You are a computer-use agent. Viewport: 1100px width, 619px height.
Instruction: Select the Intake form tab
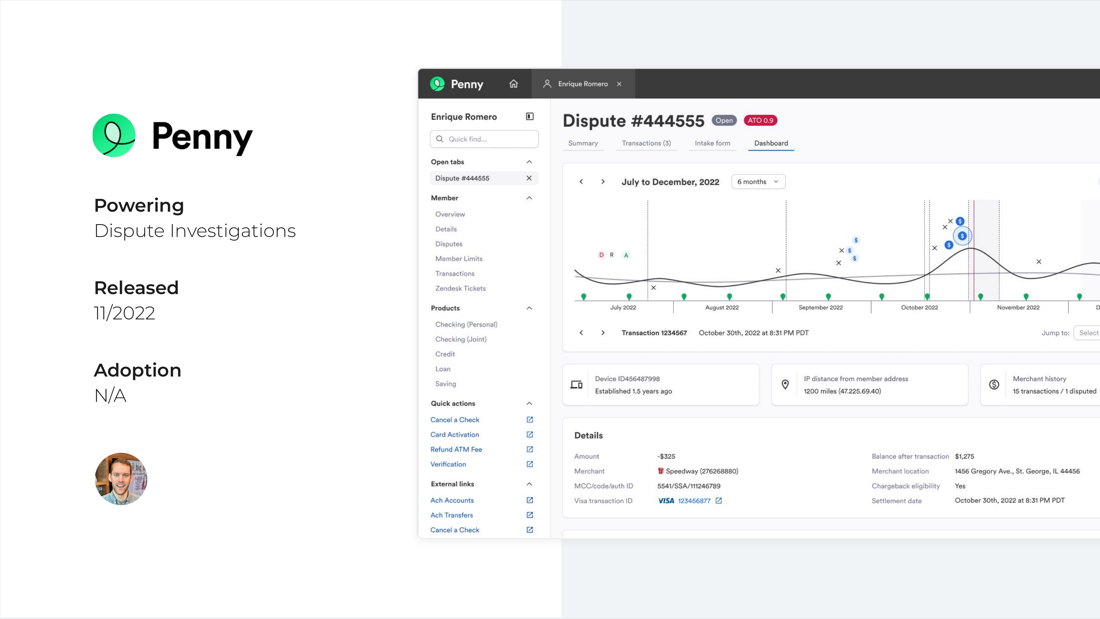pyautogui.click(x=712, y=143)
